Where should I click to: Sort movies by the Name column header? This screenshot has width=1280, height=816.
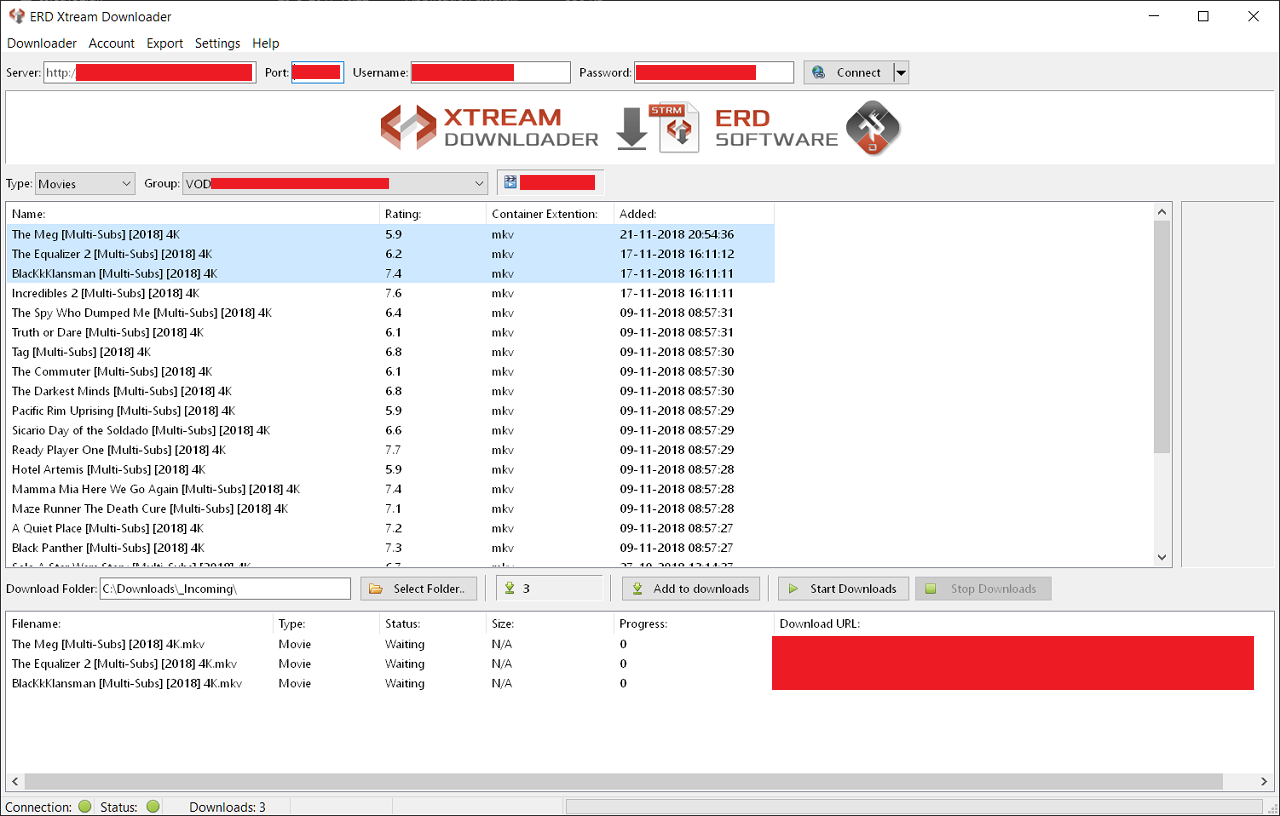193,214
